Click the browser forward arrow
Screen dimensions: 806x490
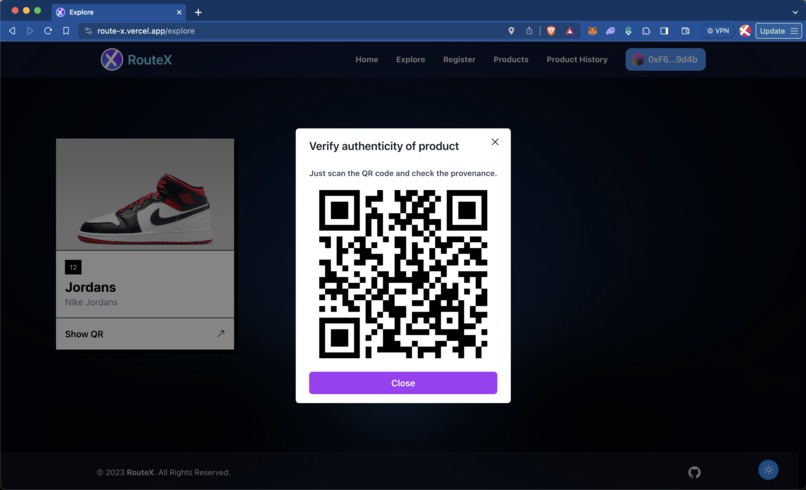(x=30, y=31)
